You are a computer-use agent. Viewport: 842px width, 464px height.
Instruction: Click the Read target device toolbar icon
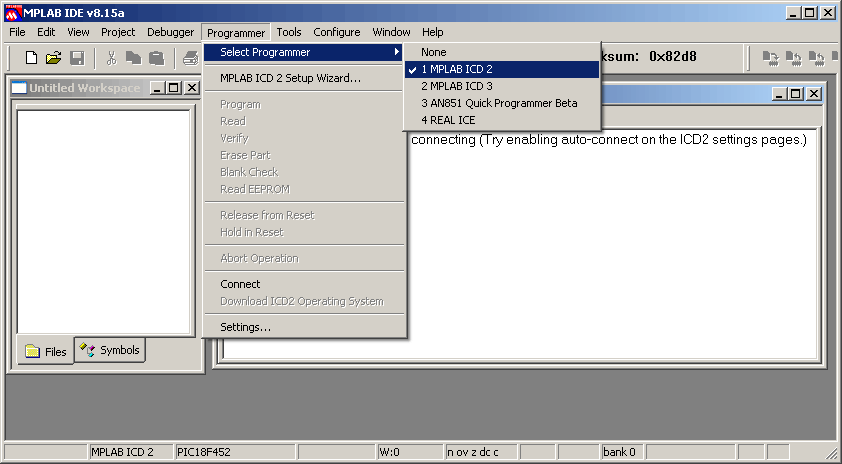pyautogui.click(x=793, y=57)
